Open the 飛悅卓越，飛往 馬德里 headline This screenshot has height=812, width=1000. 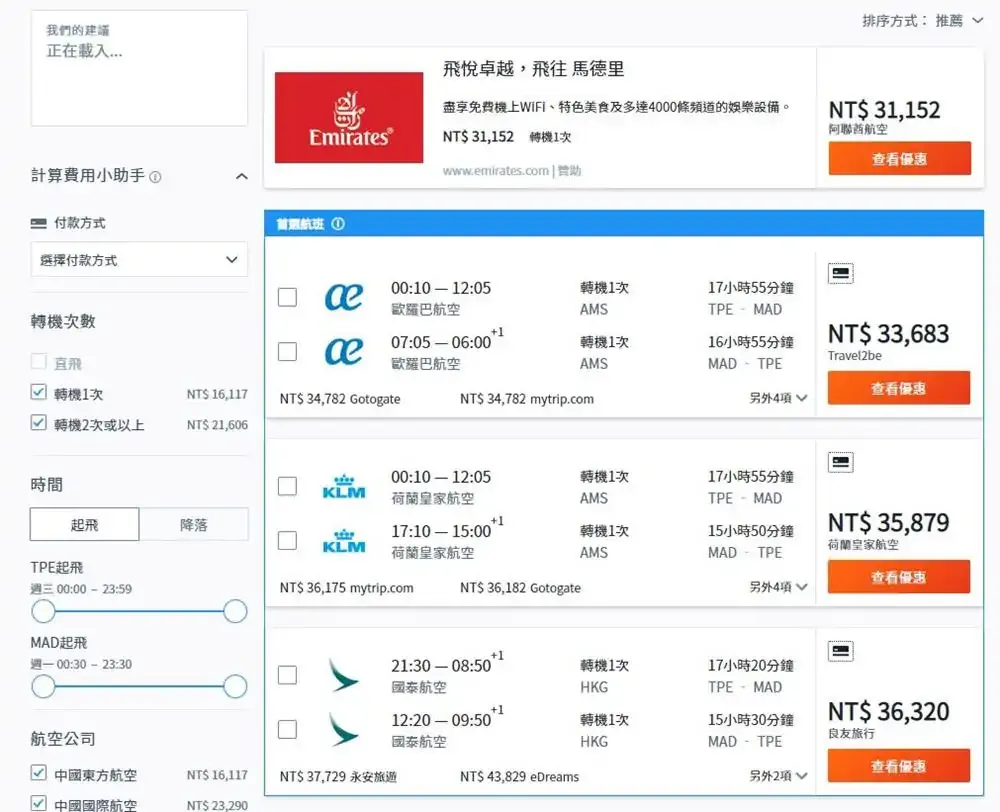click(x=533, y=68)
